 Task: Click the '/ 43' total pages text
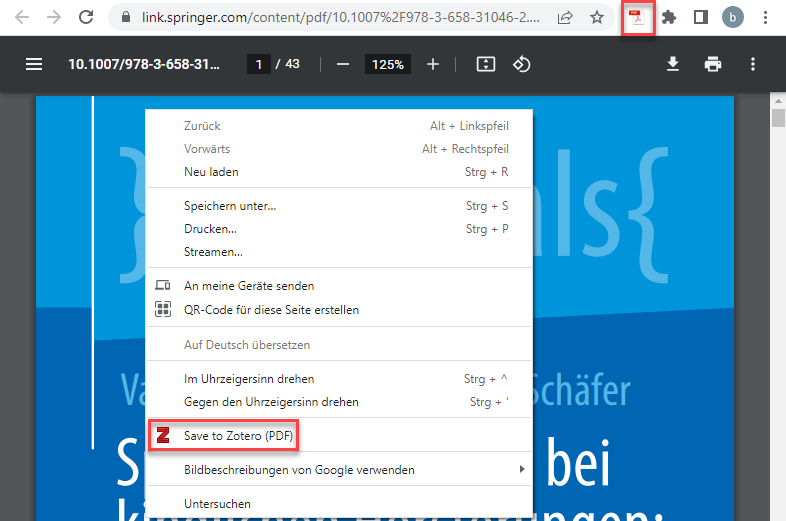(x=287, y=64)
